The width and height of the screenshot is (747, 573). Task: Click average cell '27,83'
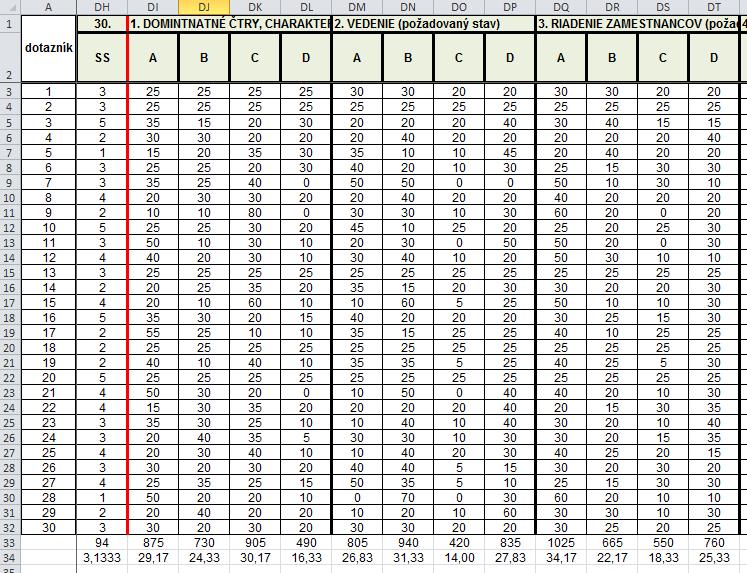[510, 558]
